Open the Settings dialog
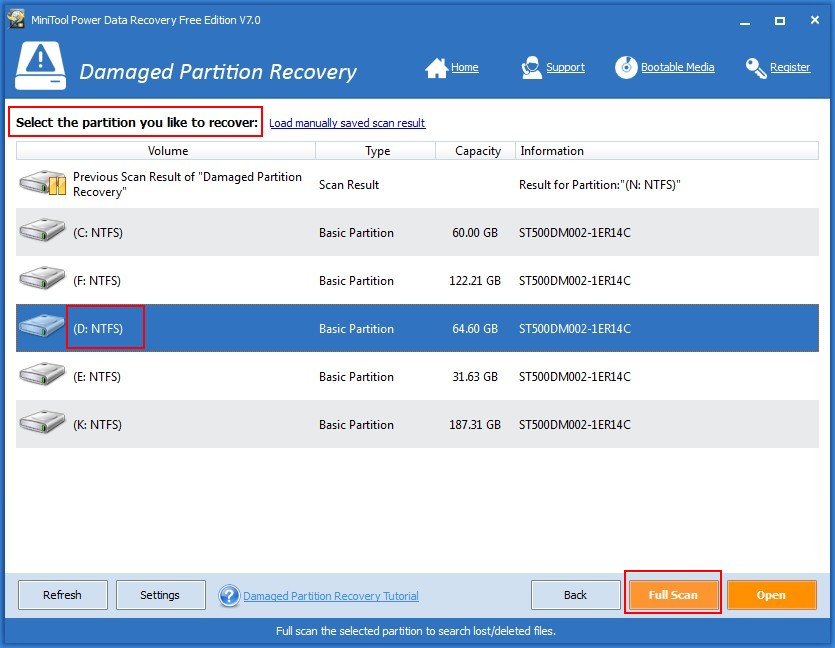Screen dimensions: 835x648 pyautogui.click(x=160, y=594)
